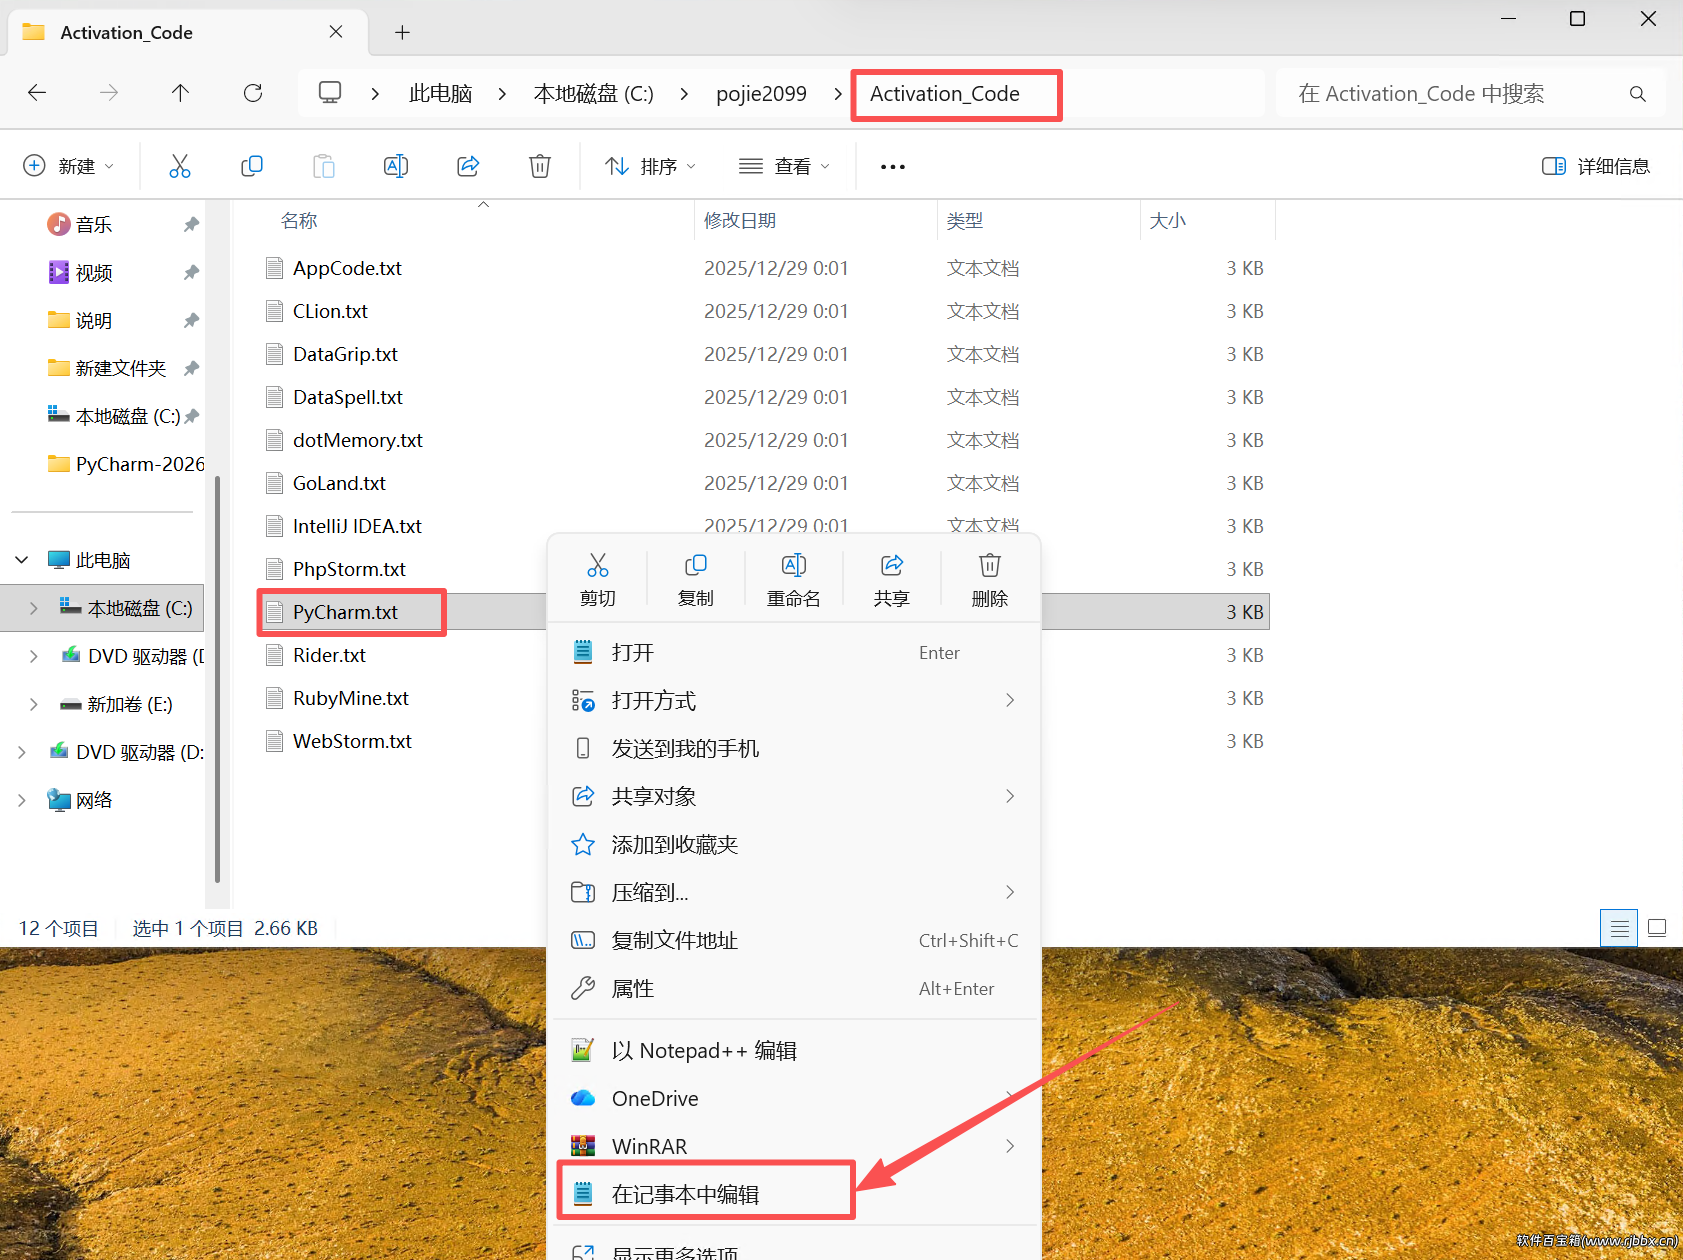Open the 查看 view dropdown
This screenshot has width=1683, height=1260.
pyautogui.click(x=784, y=166)
